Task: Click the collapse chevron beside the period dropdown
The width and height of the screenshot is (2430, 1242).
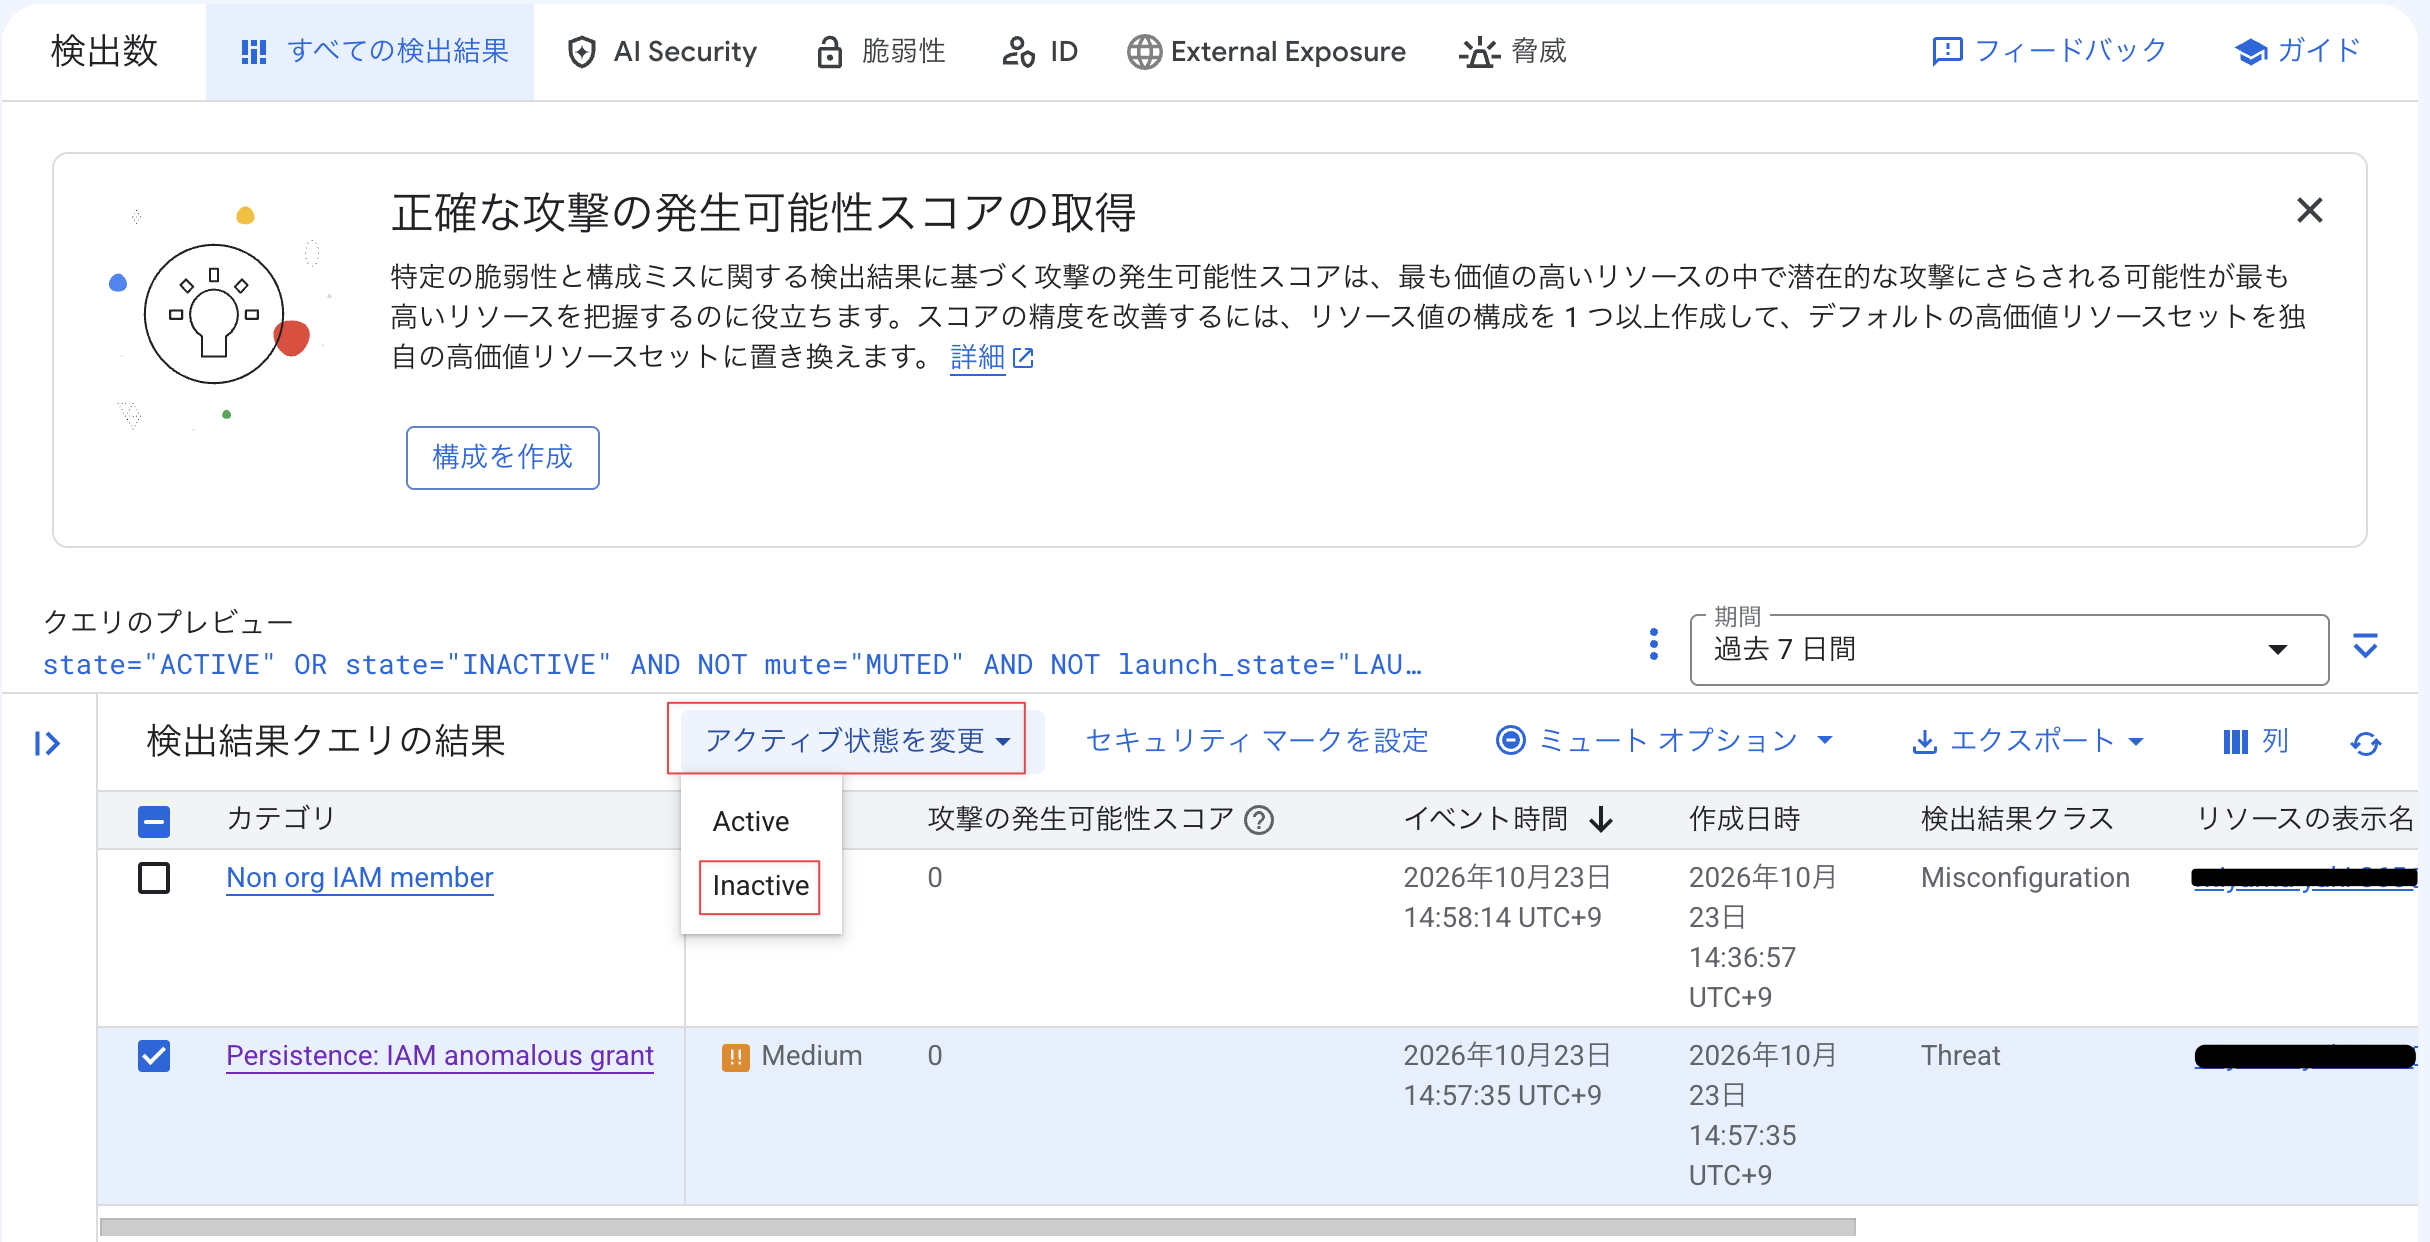Action: (2365, 646)
